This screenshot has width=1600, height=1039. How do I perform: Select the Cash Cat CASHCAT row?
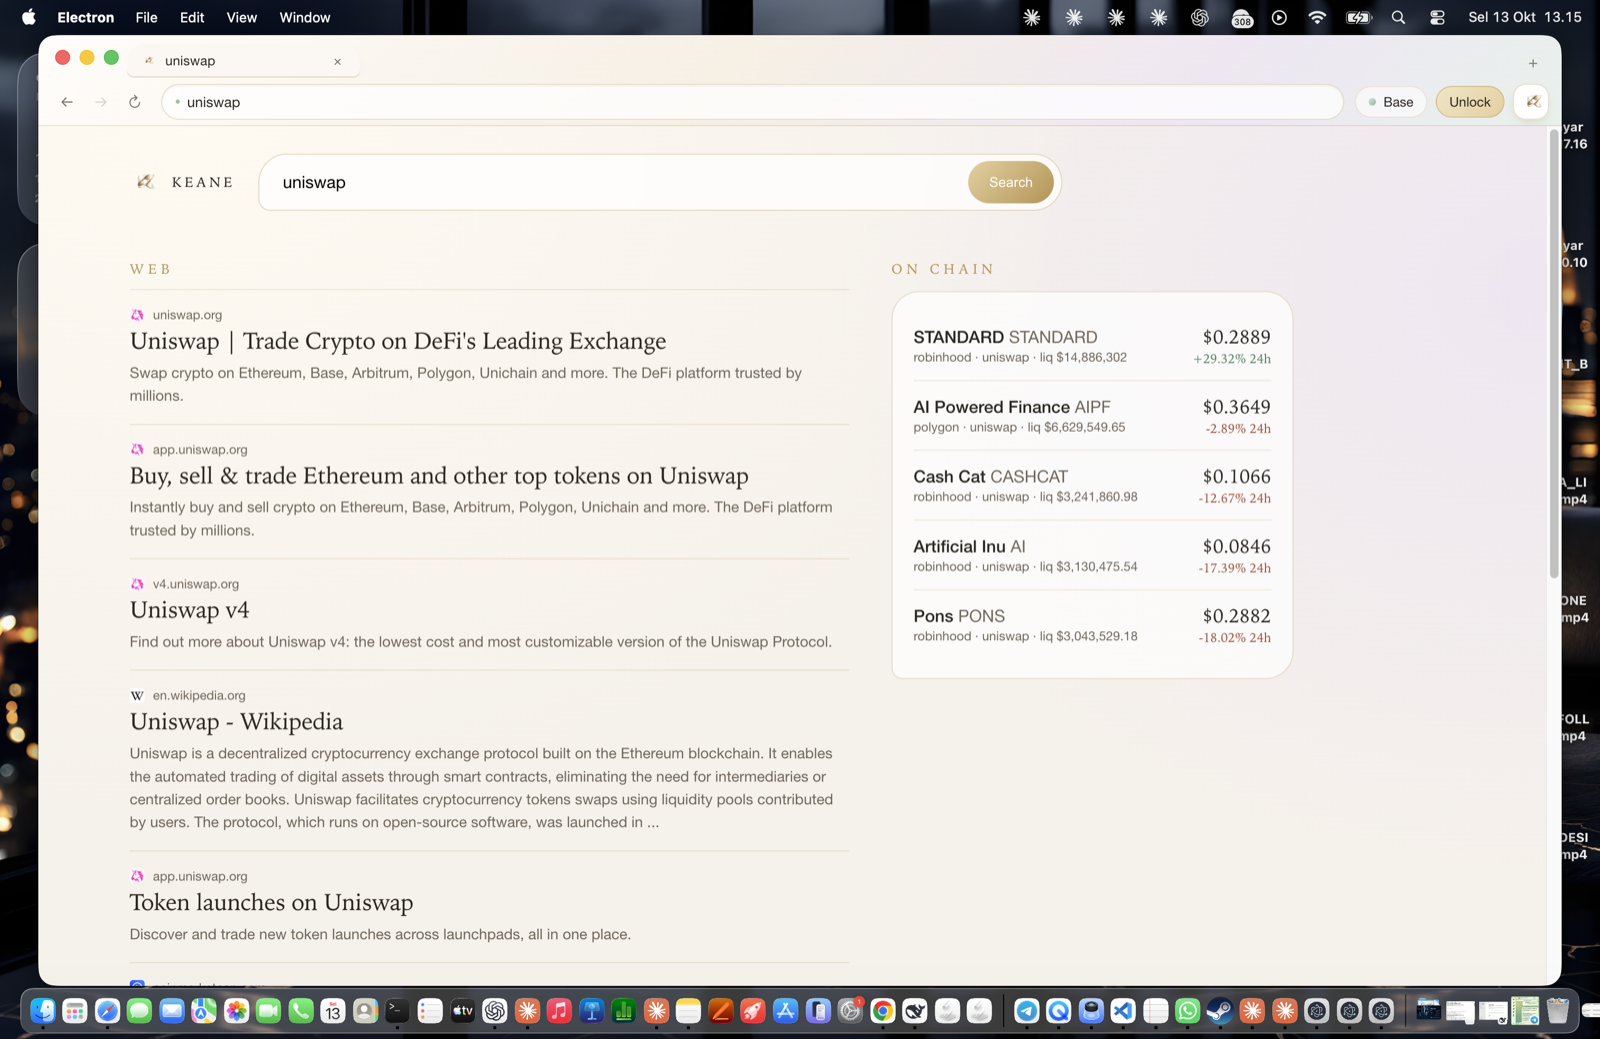pyautogui.click(x=1092, y=486)
